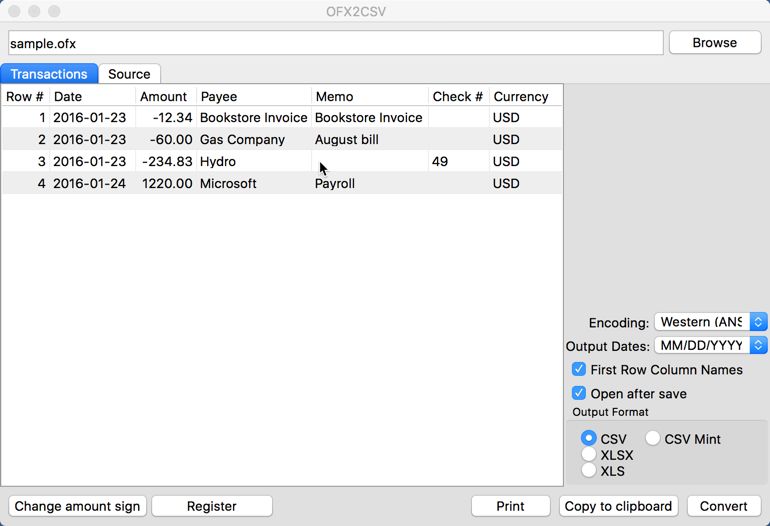Switch to the Source tab
Image resolution: width=770 pixels, height=526 pixels.
point(129,74)
